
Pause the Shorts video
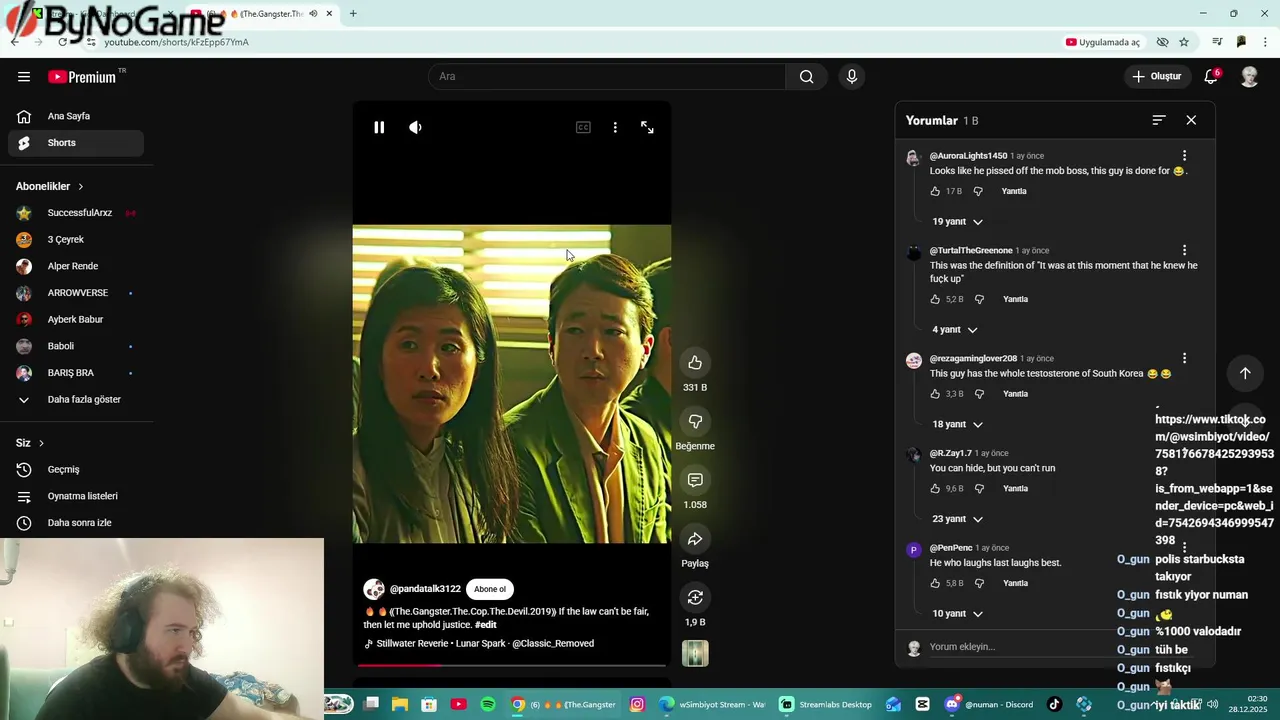tap(379, 128)
